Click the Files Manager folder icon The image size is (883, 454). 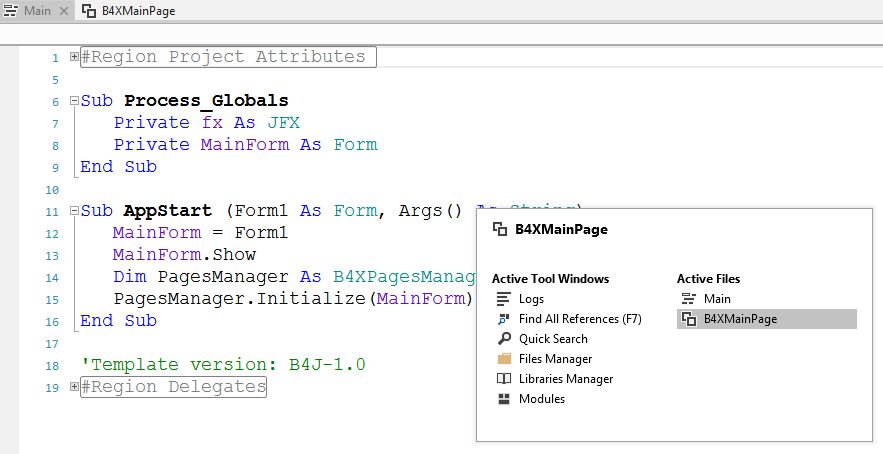504,359
